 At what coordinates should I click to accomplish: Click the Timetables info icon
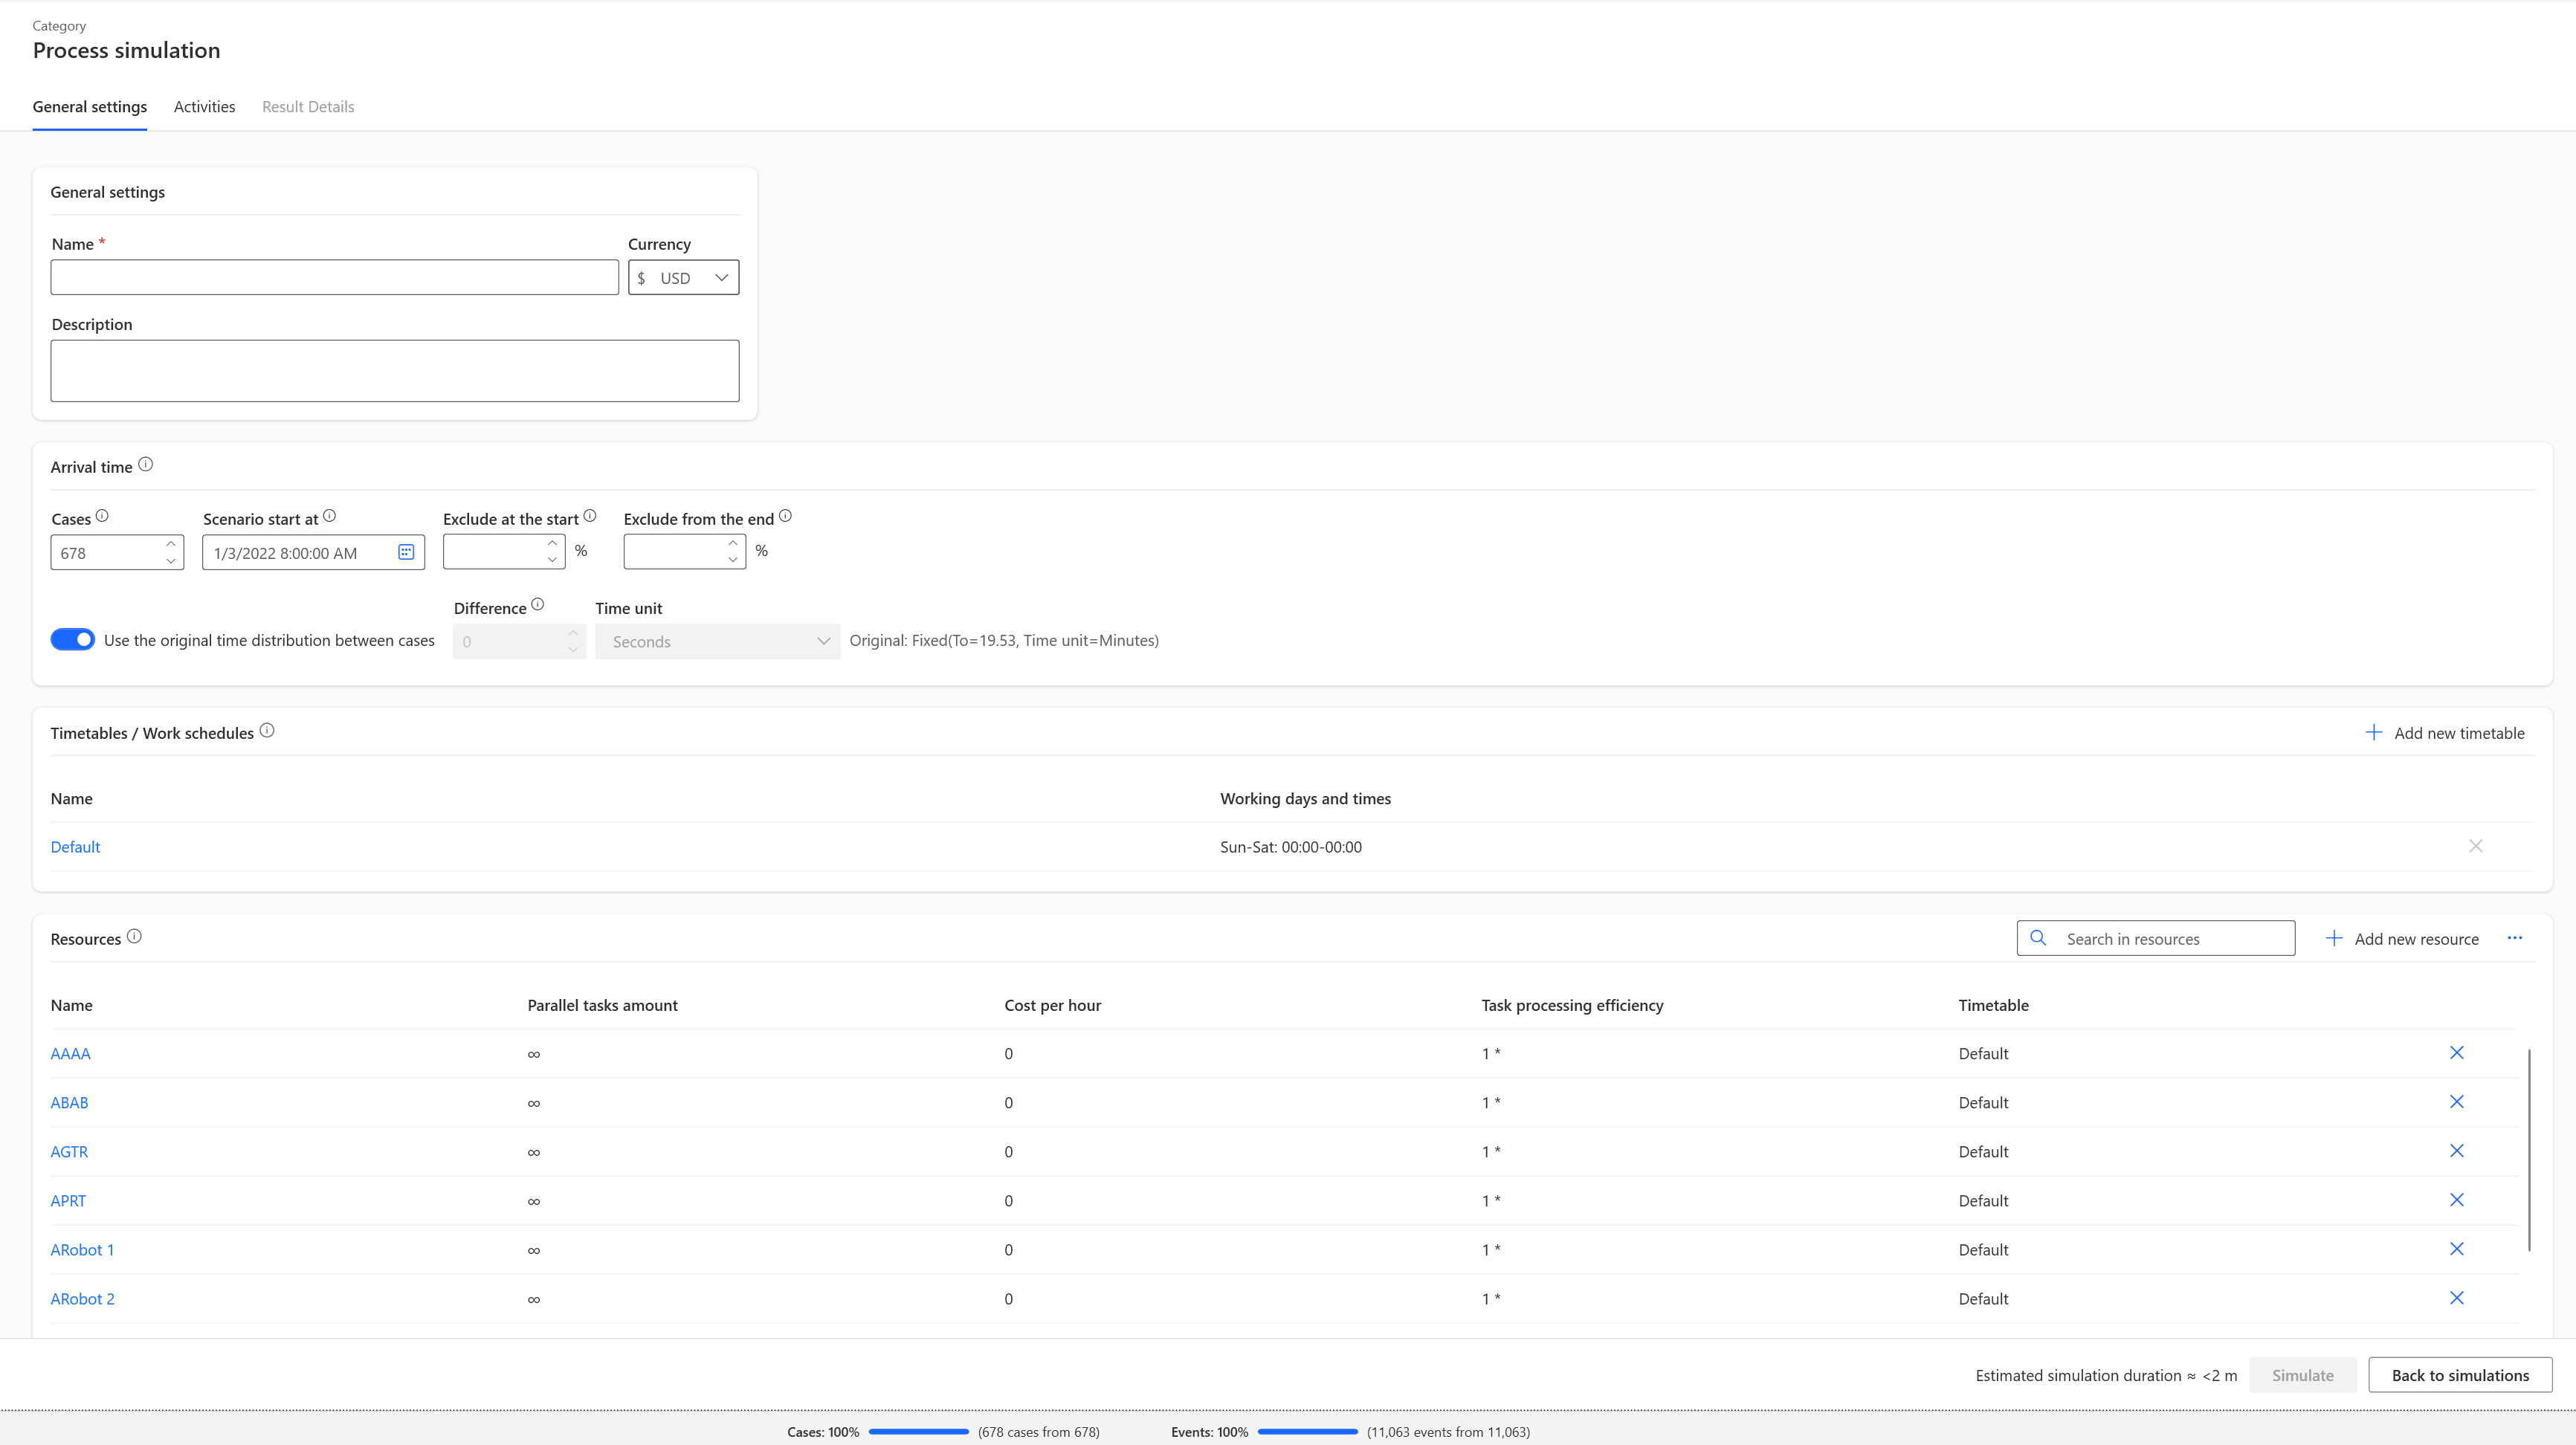pos(267,731)
